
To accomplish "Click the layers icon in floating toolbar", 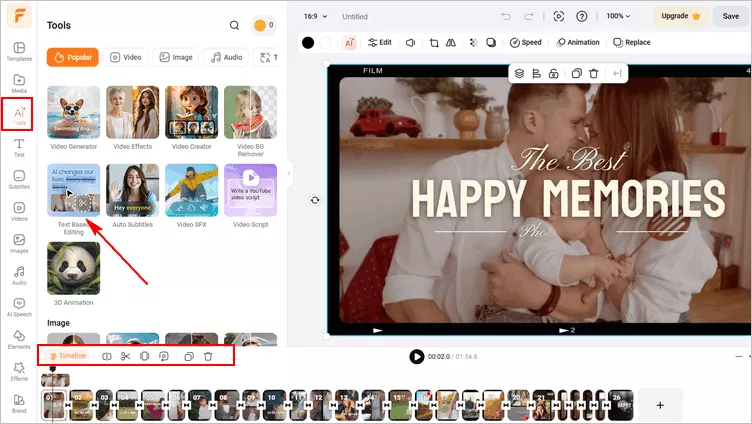I will pyautogui.click(x=519, y=73).
